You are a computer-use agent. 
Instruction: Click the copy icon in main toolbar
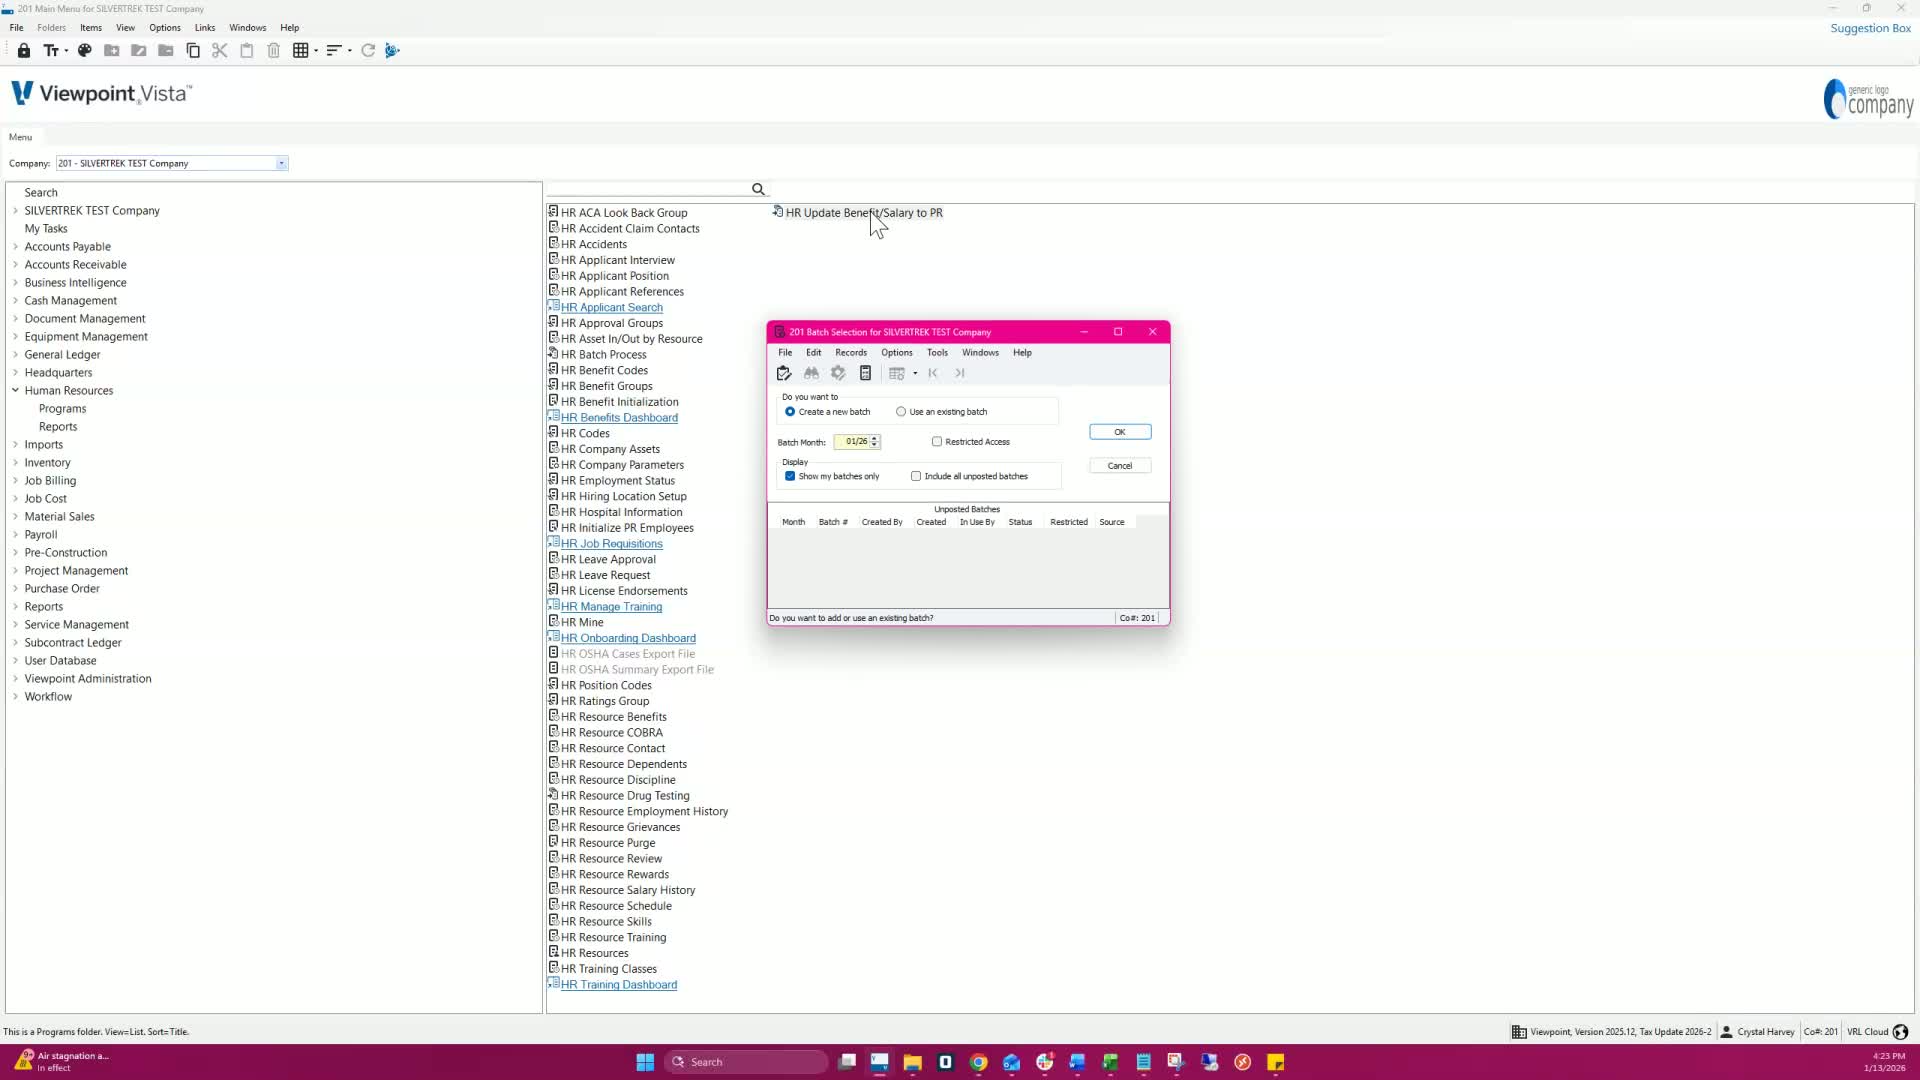coord(193,51)
